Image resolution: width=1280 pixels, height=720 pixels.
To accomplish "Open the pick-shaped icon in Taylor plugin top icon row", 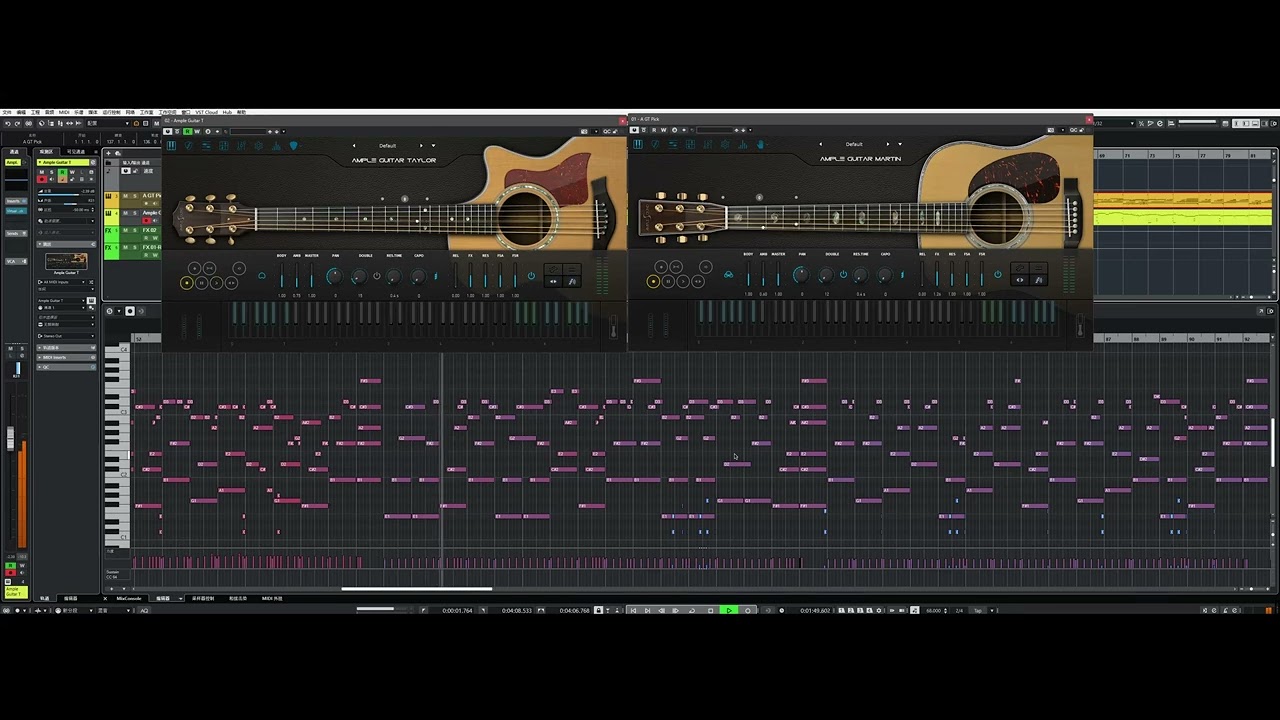I will click(x=293, y=146).
